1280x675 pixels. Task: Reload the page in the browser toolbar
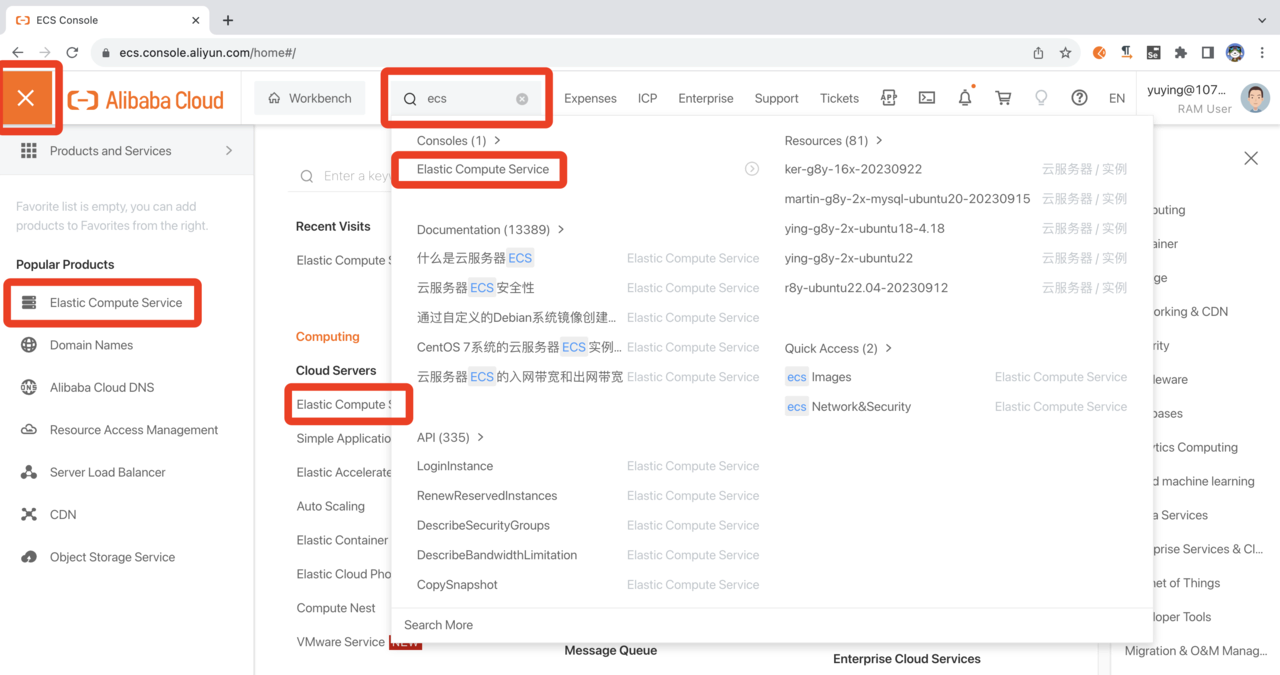coord(70,52)
